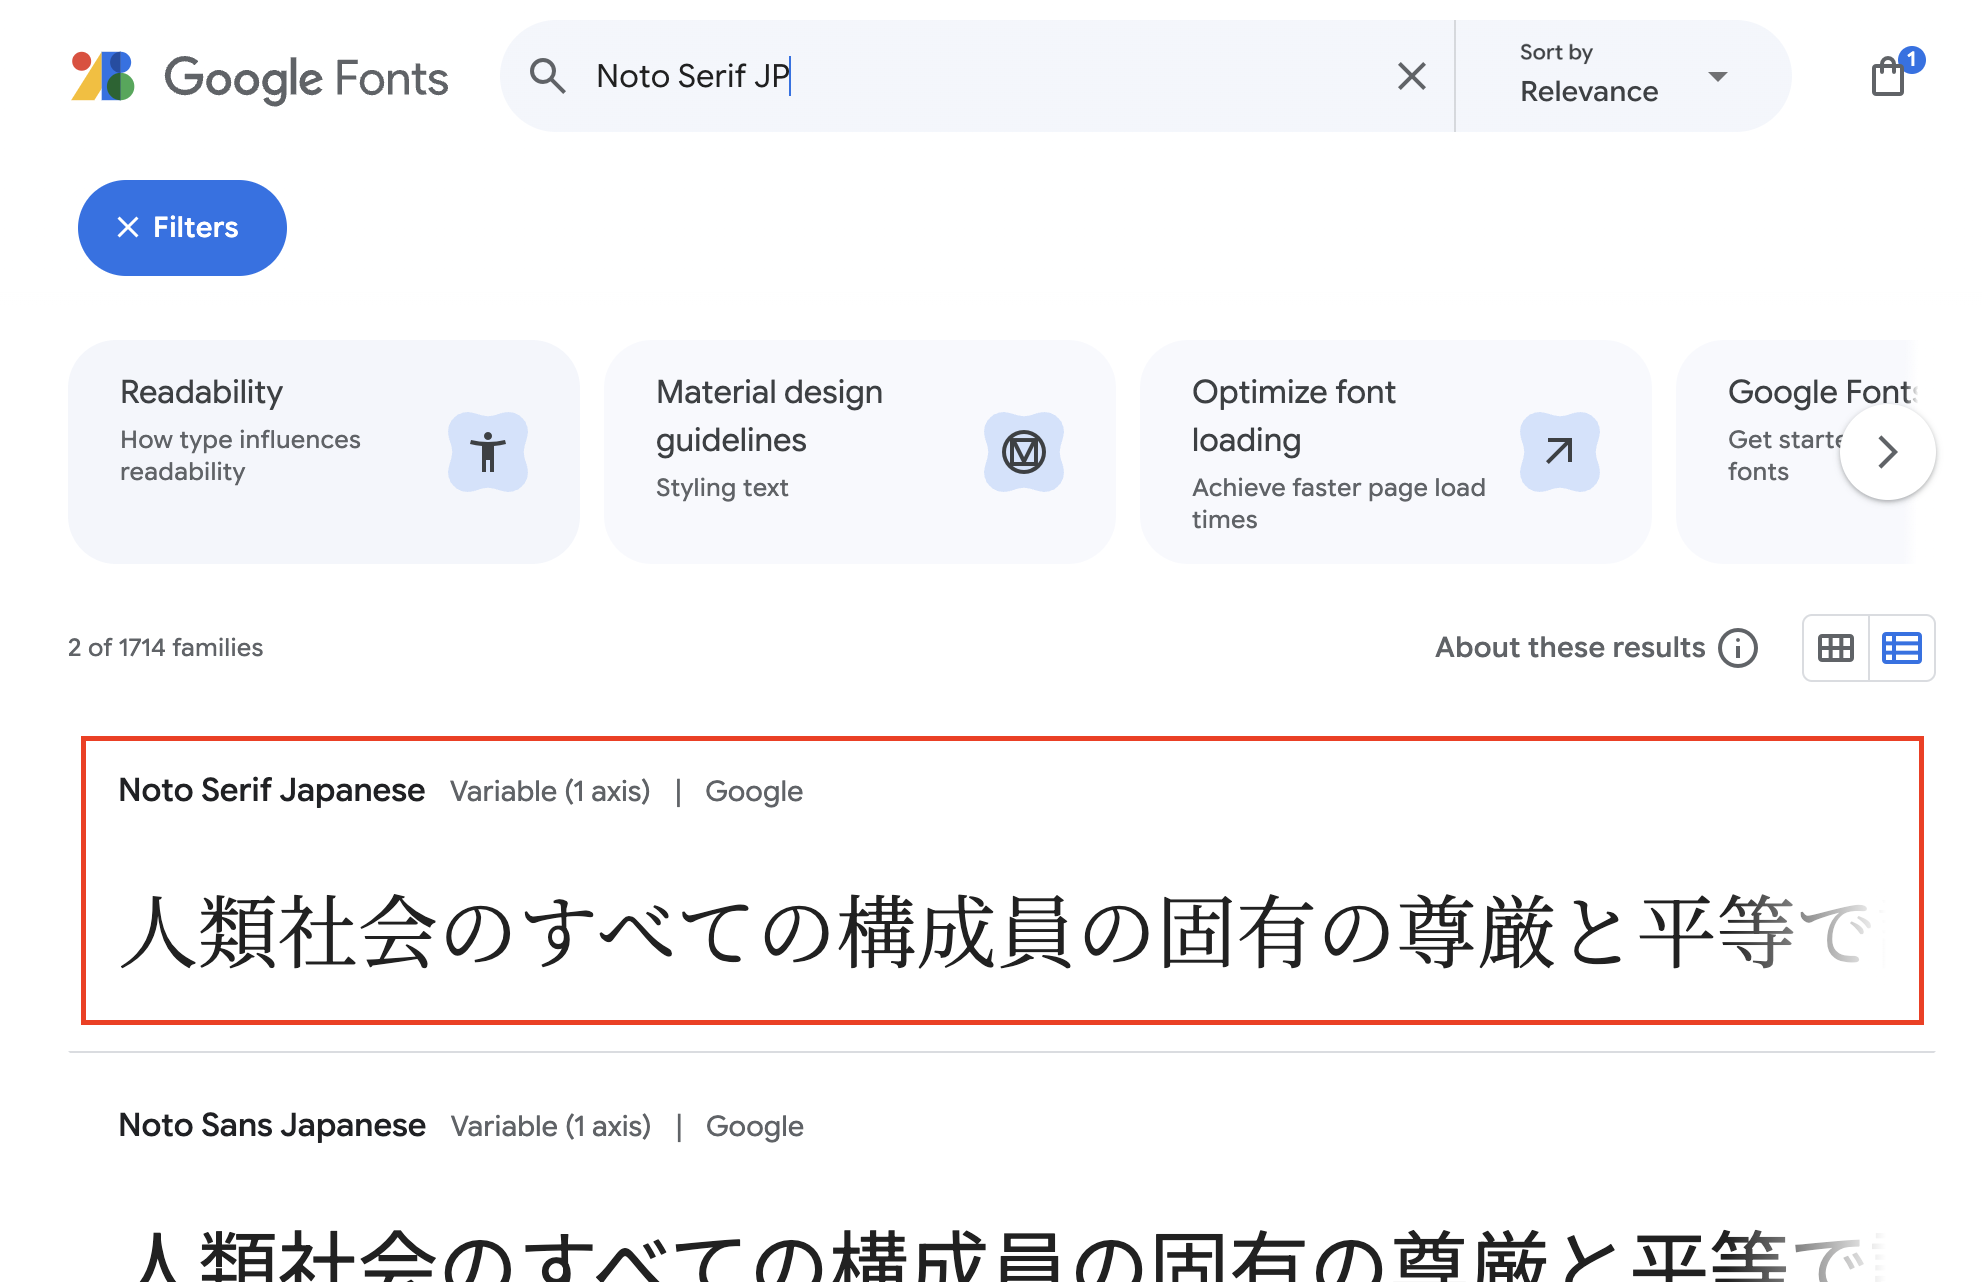Click the About these results info icon
The width and height of the screenshot is (1982, 1282).
coord(1738,648)
